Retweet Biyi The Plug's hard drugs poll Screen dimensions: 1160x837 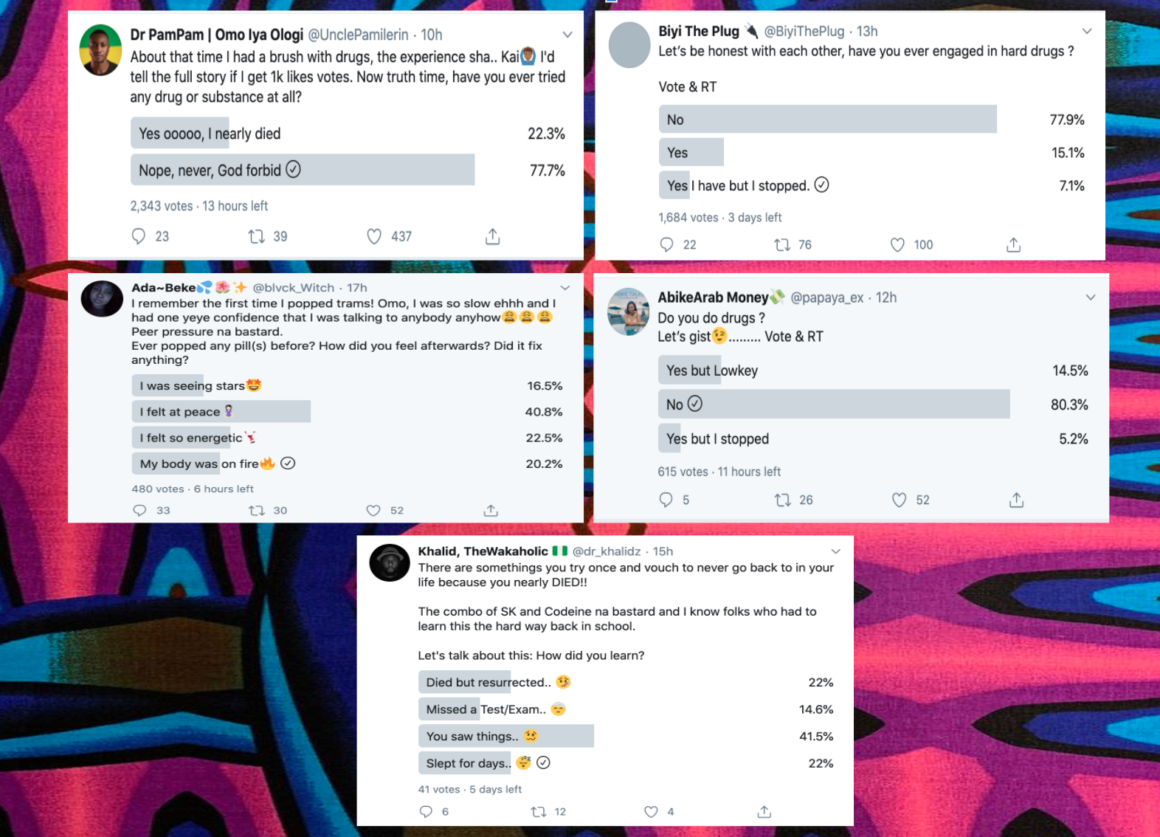782,244
